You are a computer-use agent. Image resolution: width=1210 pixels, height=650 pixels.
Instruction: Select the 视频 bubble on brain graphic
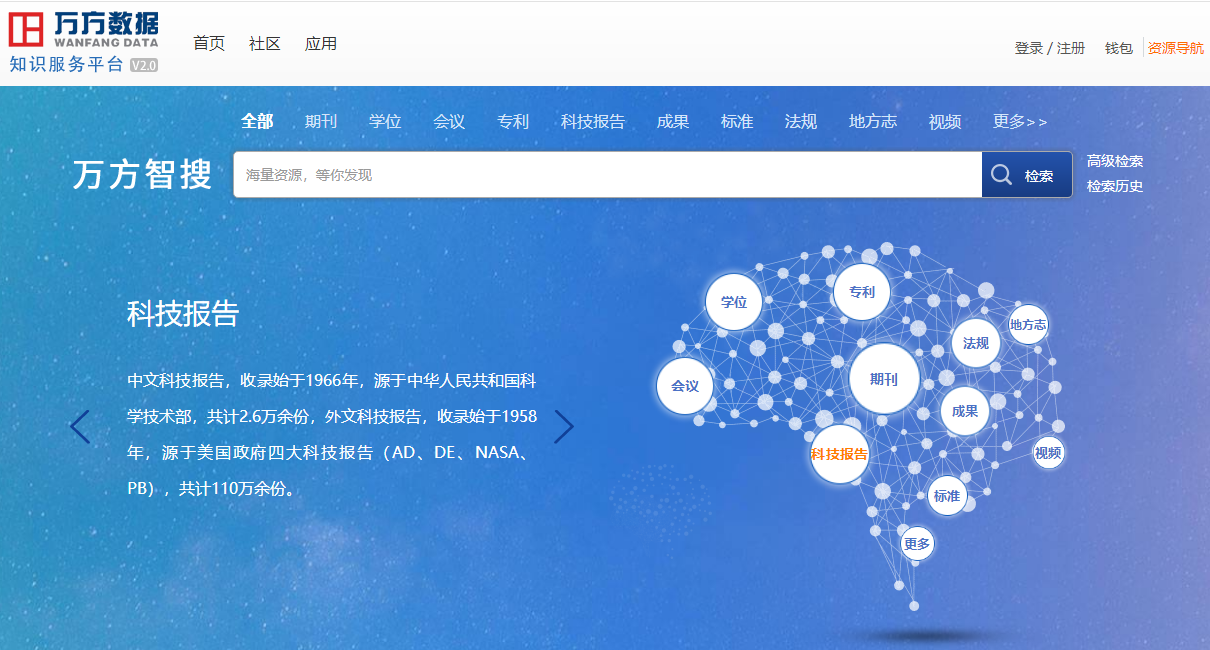[1048, 453]
